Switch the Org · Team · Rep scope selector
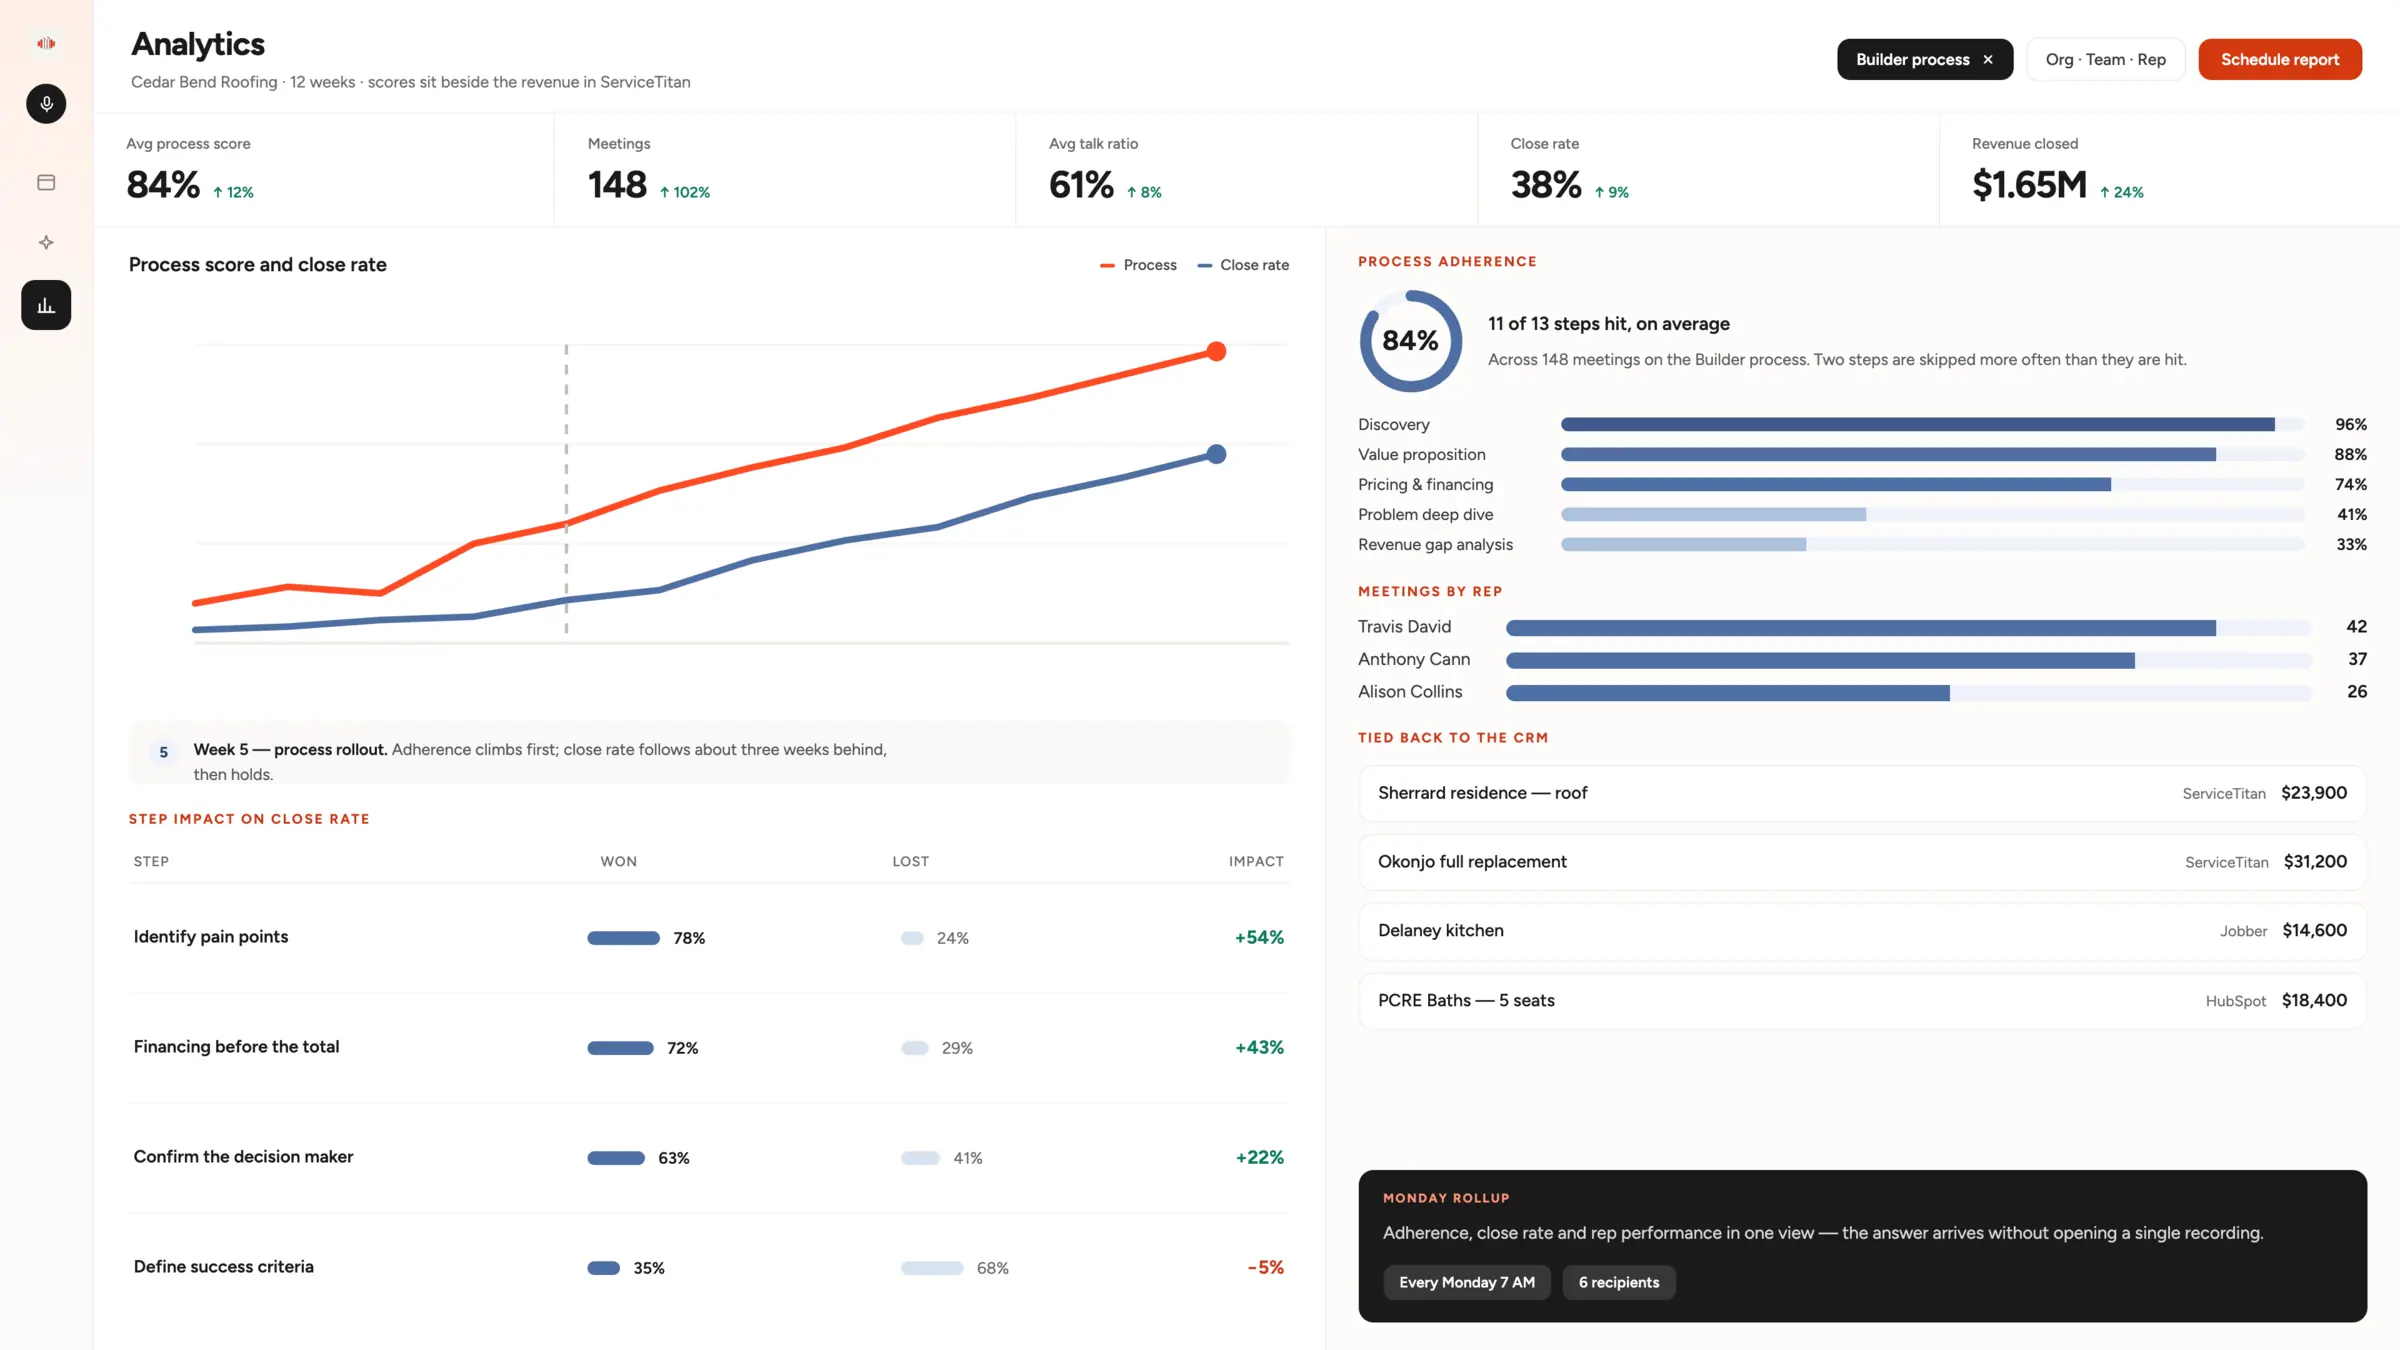Image resolution: width=2400 pixels, height=1350 pixels. (x=2105, y=60)
